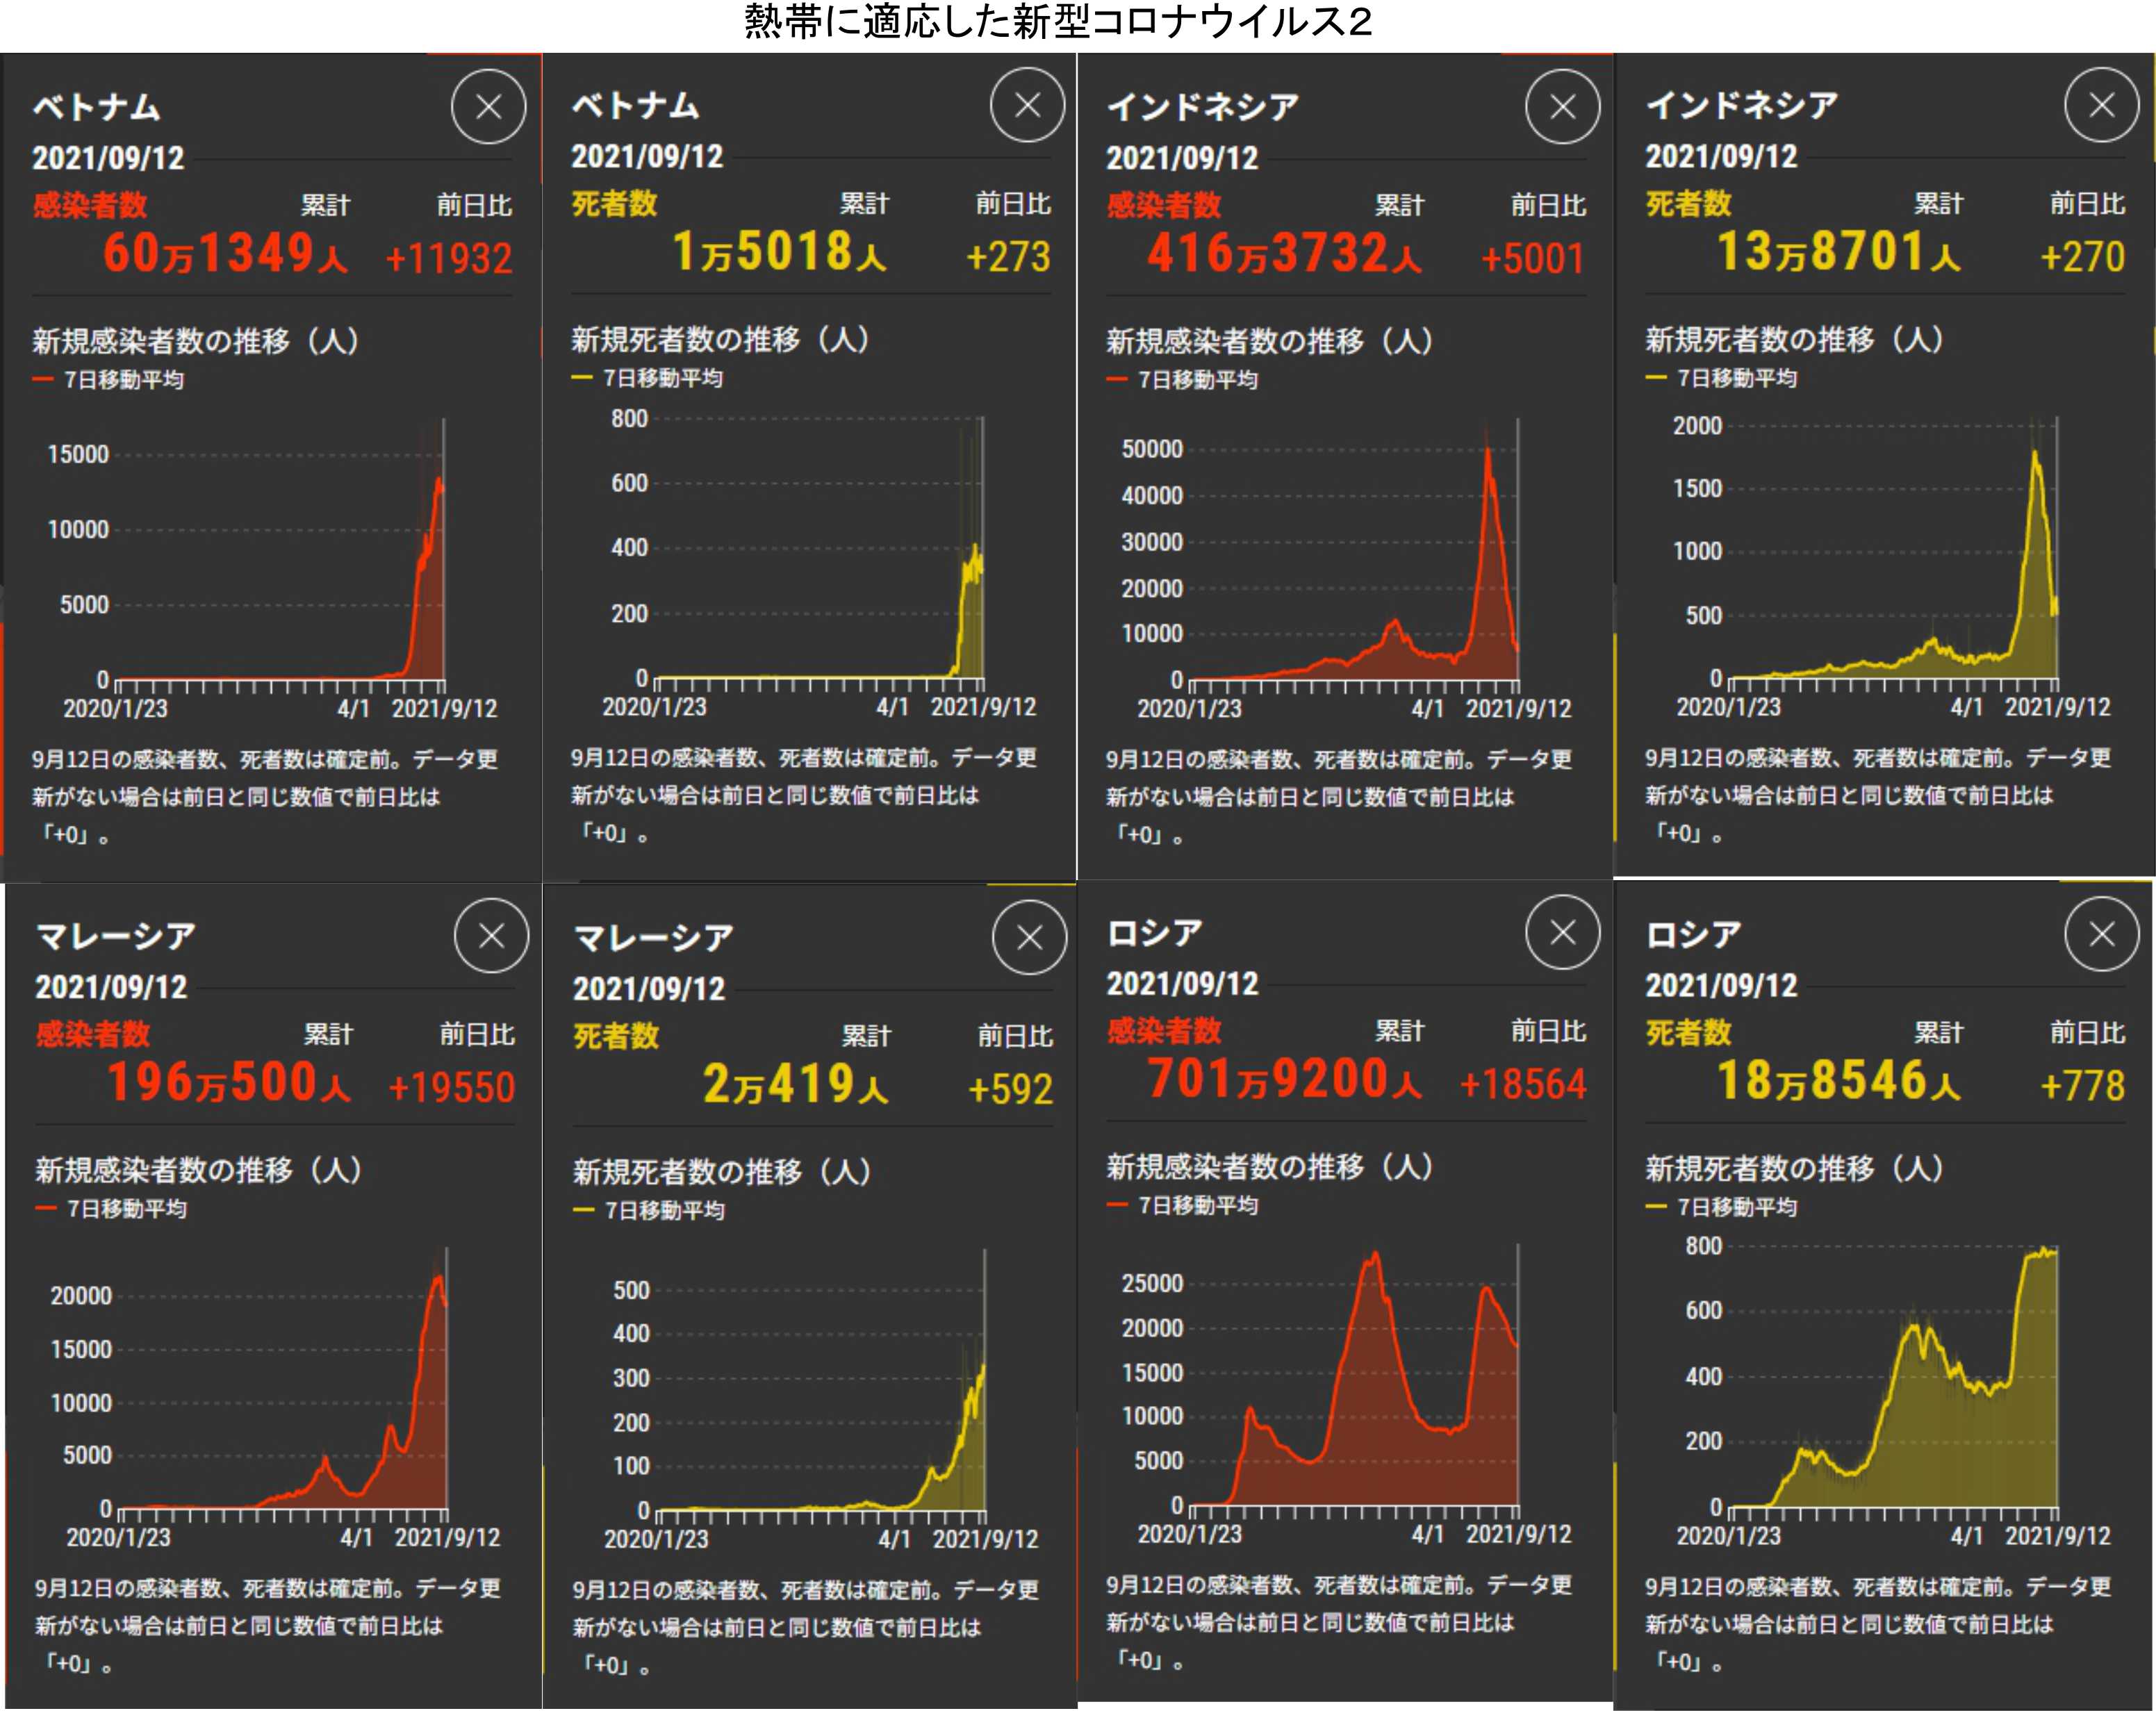Close the Vietnam infections card

(x=488, y=107)
